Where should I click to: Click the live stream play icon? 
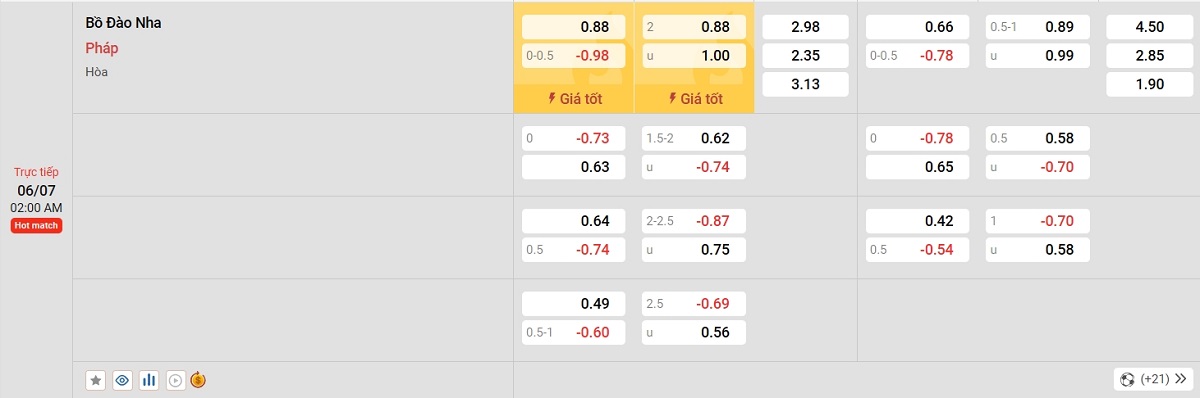pos(176,380)
